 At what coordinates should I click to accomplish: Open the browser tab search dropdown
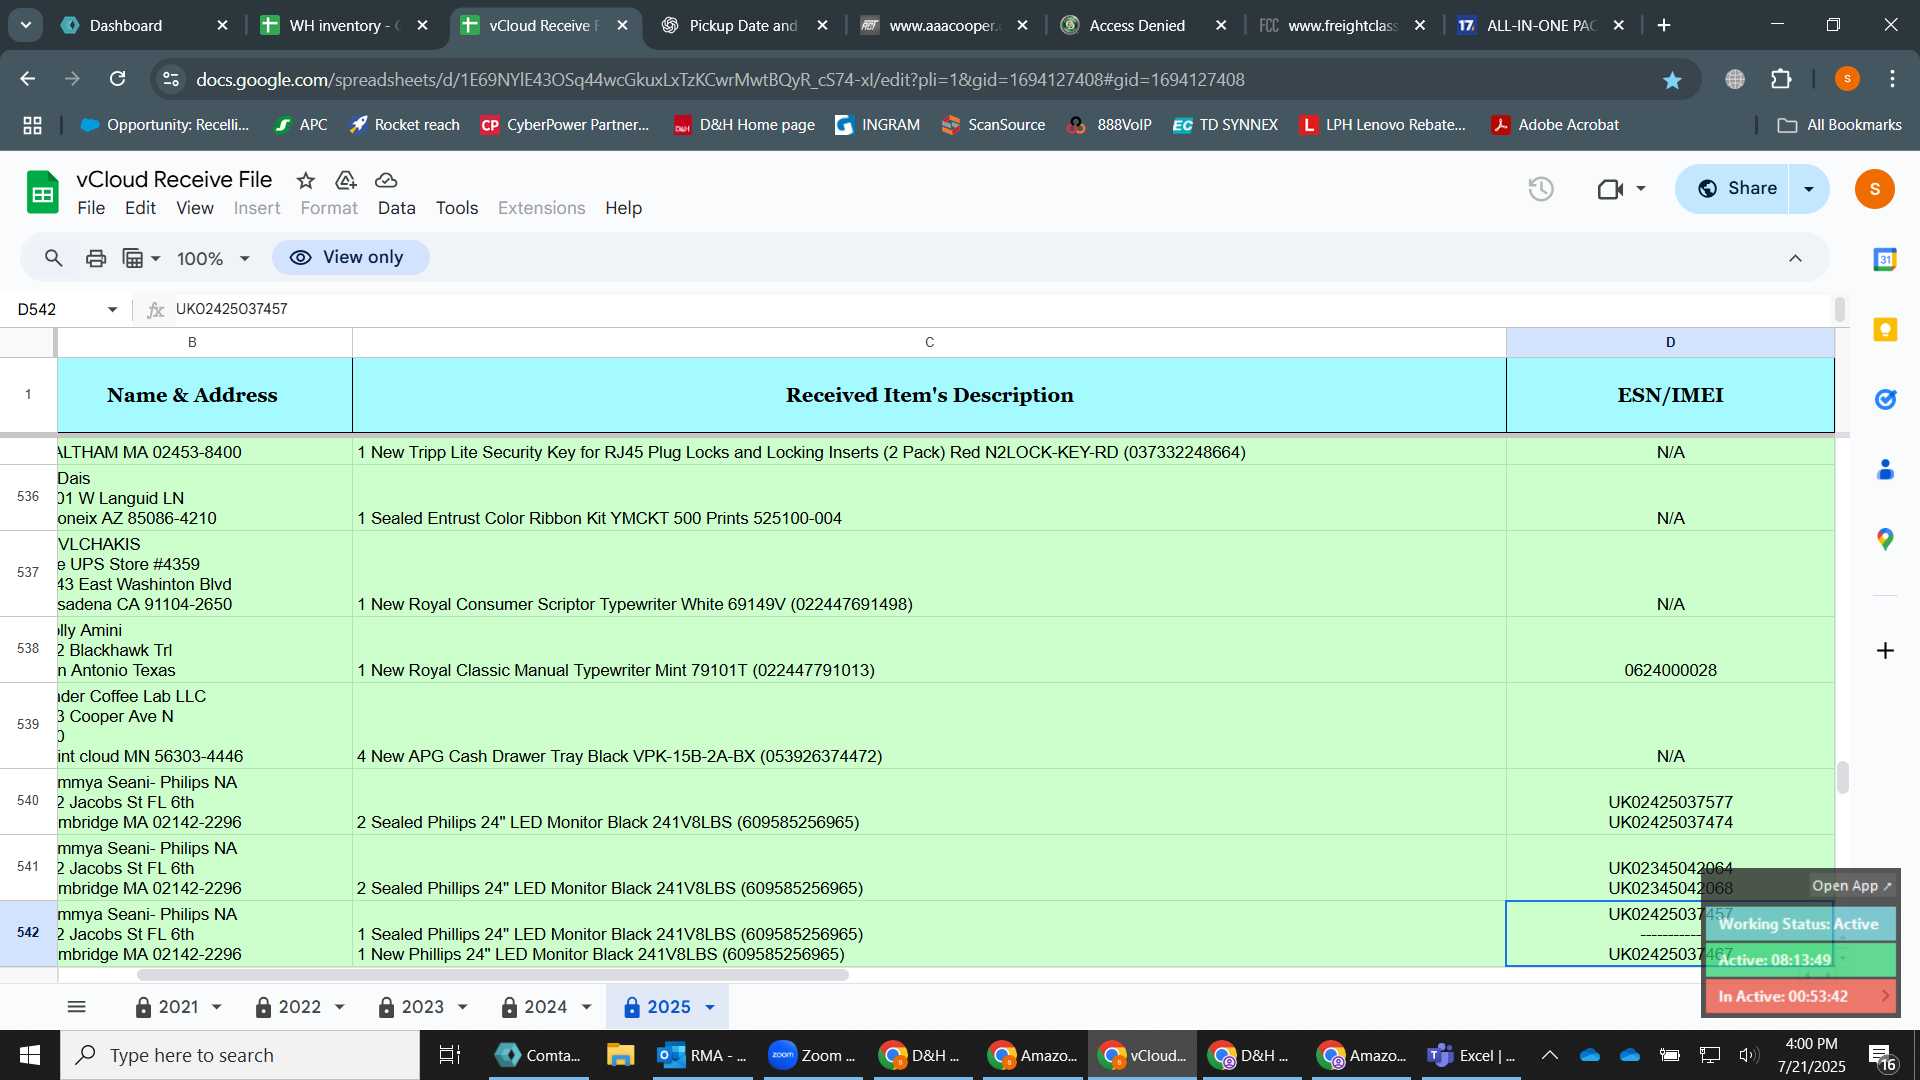tap(26, 25)
